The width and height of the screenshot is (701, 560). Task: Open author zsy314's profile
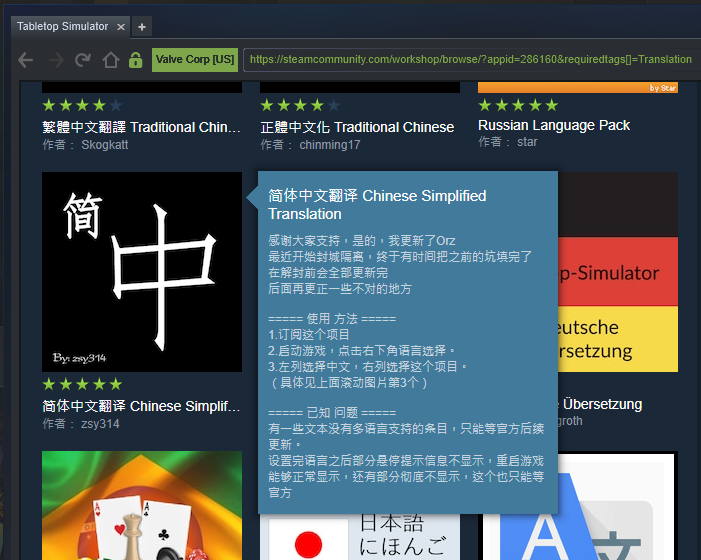(100, 424)
